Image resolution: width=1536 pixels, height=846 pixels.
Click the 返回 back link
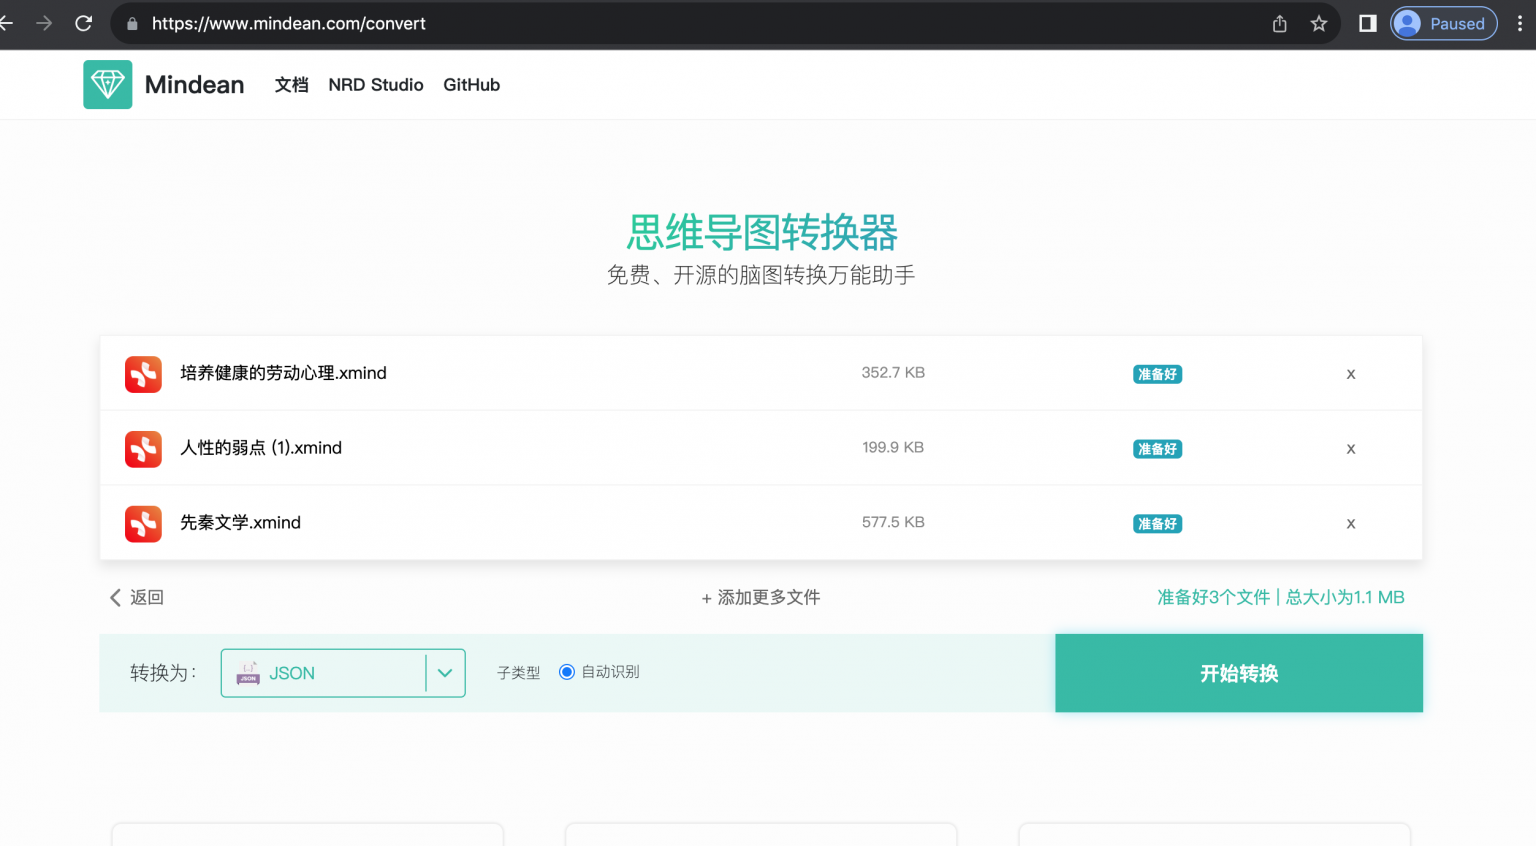[137, 597]
